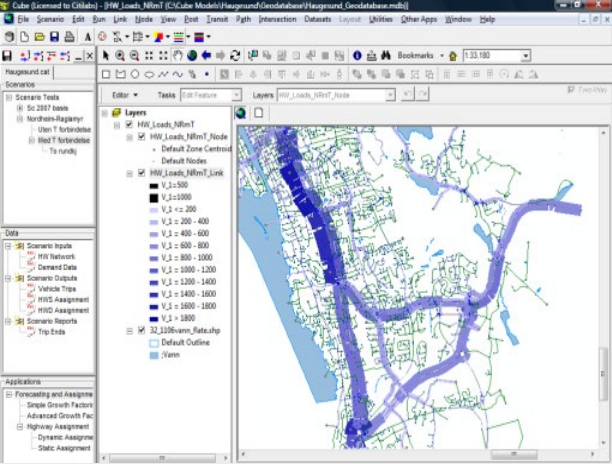The height and width of the screenshot is (464, 612).
Task: Open the map scale dropdown
Action: [x=525, y=56]
